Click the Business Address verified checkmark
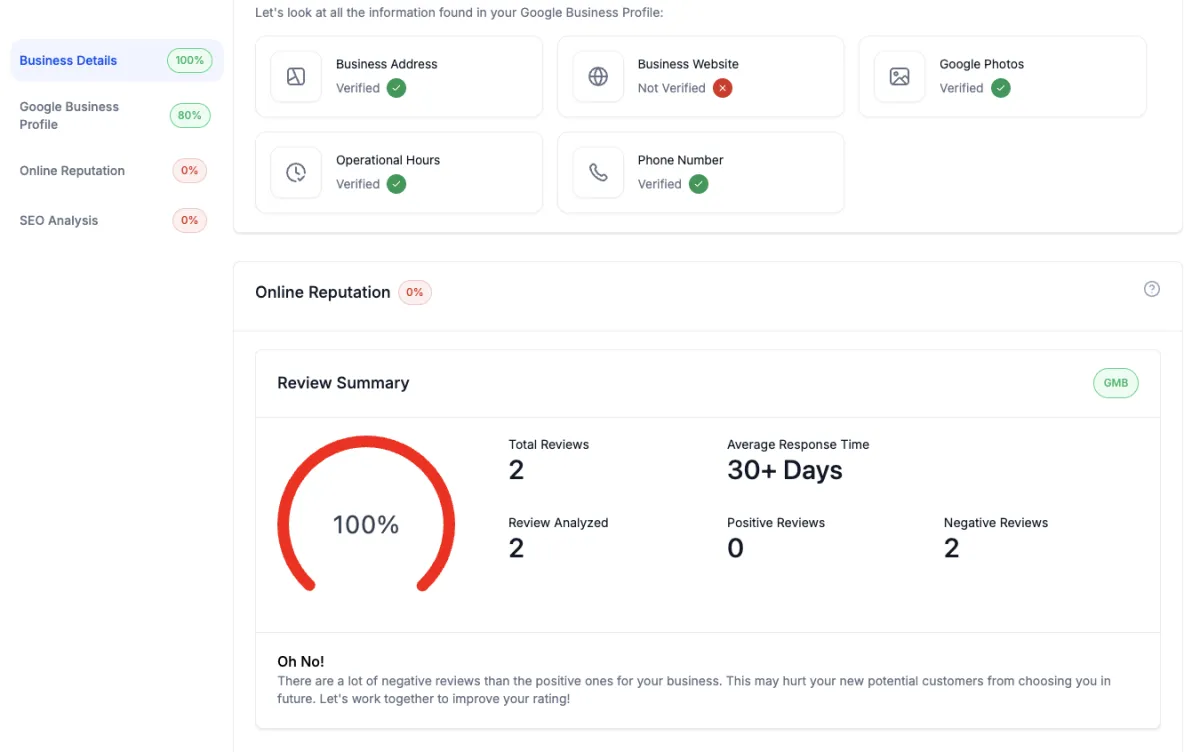This screenshot has width=1200, height=752. 397,88
